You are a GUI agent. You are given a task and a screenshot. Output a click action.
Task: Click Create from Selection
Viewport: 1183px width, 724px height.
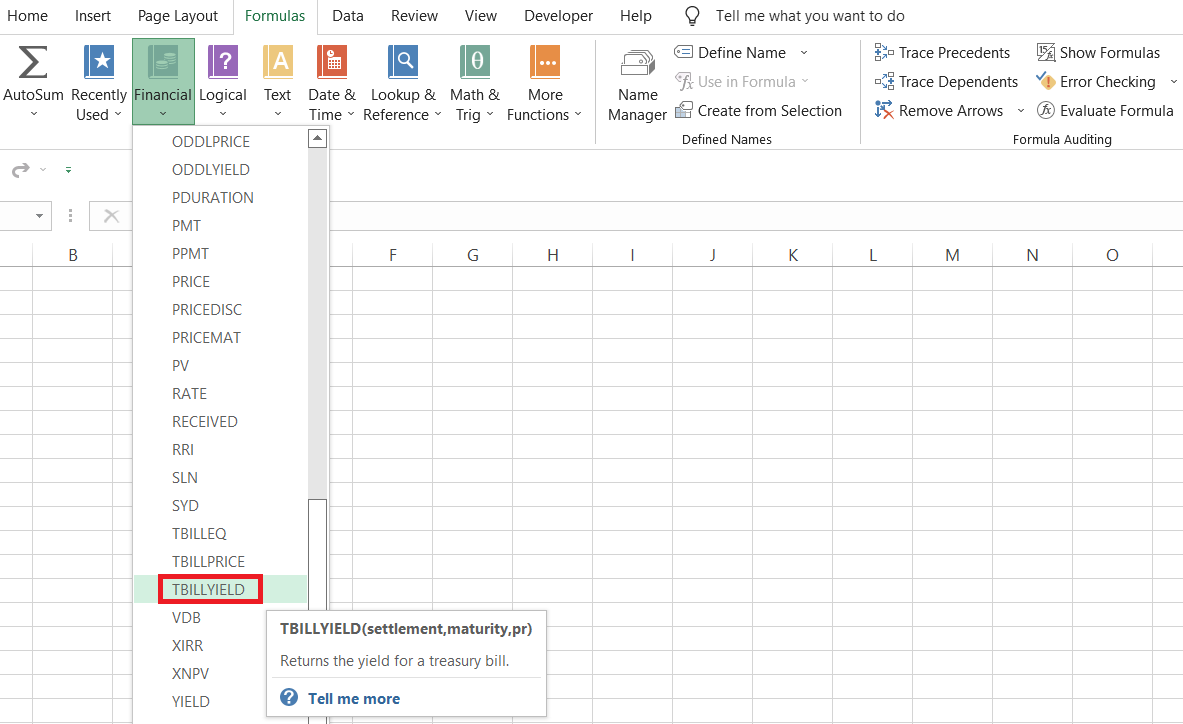point(769,111)
